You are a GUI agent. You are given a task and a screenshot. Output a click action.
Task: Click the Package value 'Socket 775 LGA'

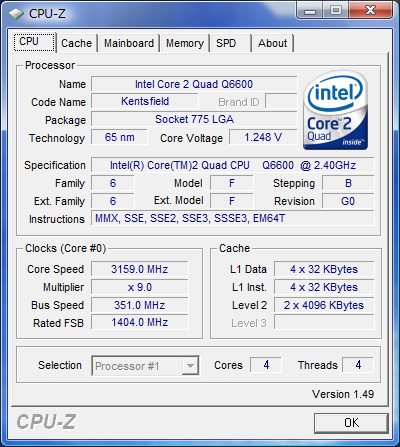(x=194, y=119)
